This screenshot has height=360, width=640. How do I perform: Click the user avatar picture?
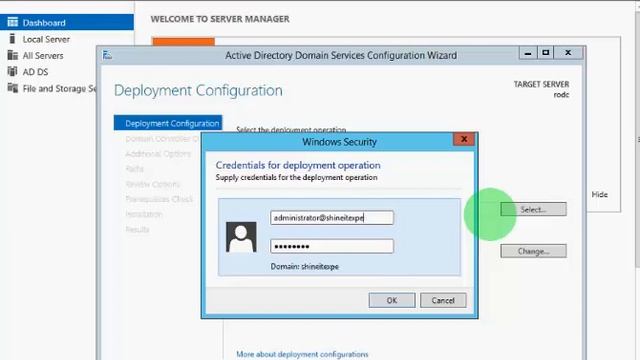click(x=241, y=237)
